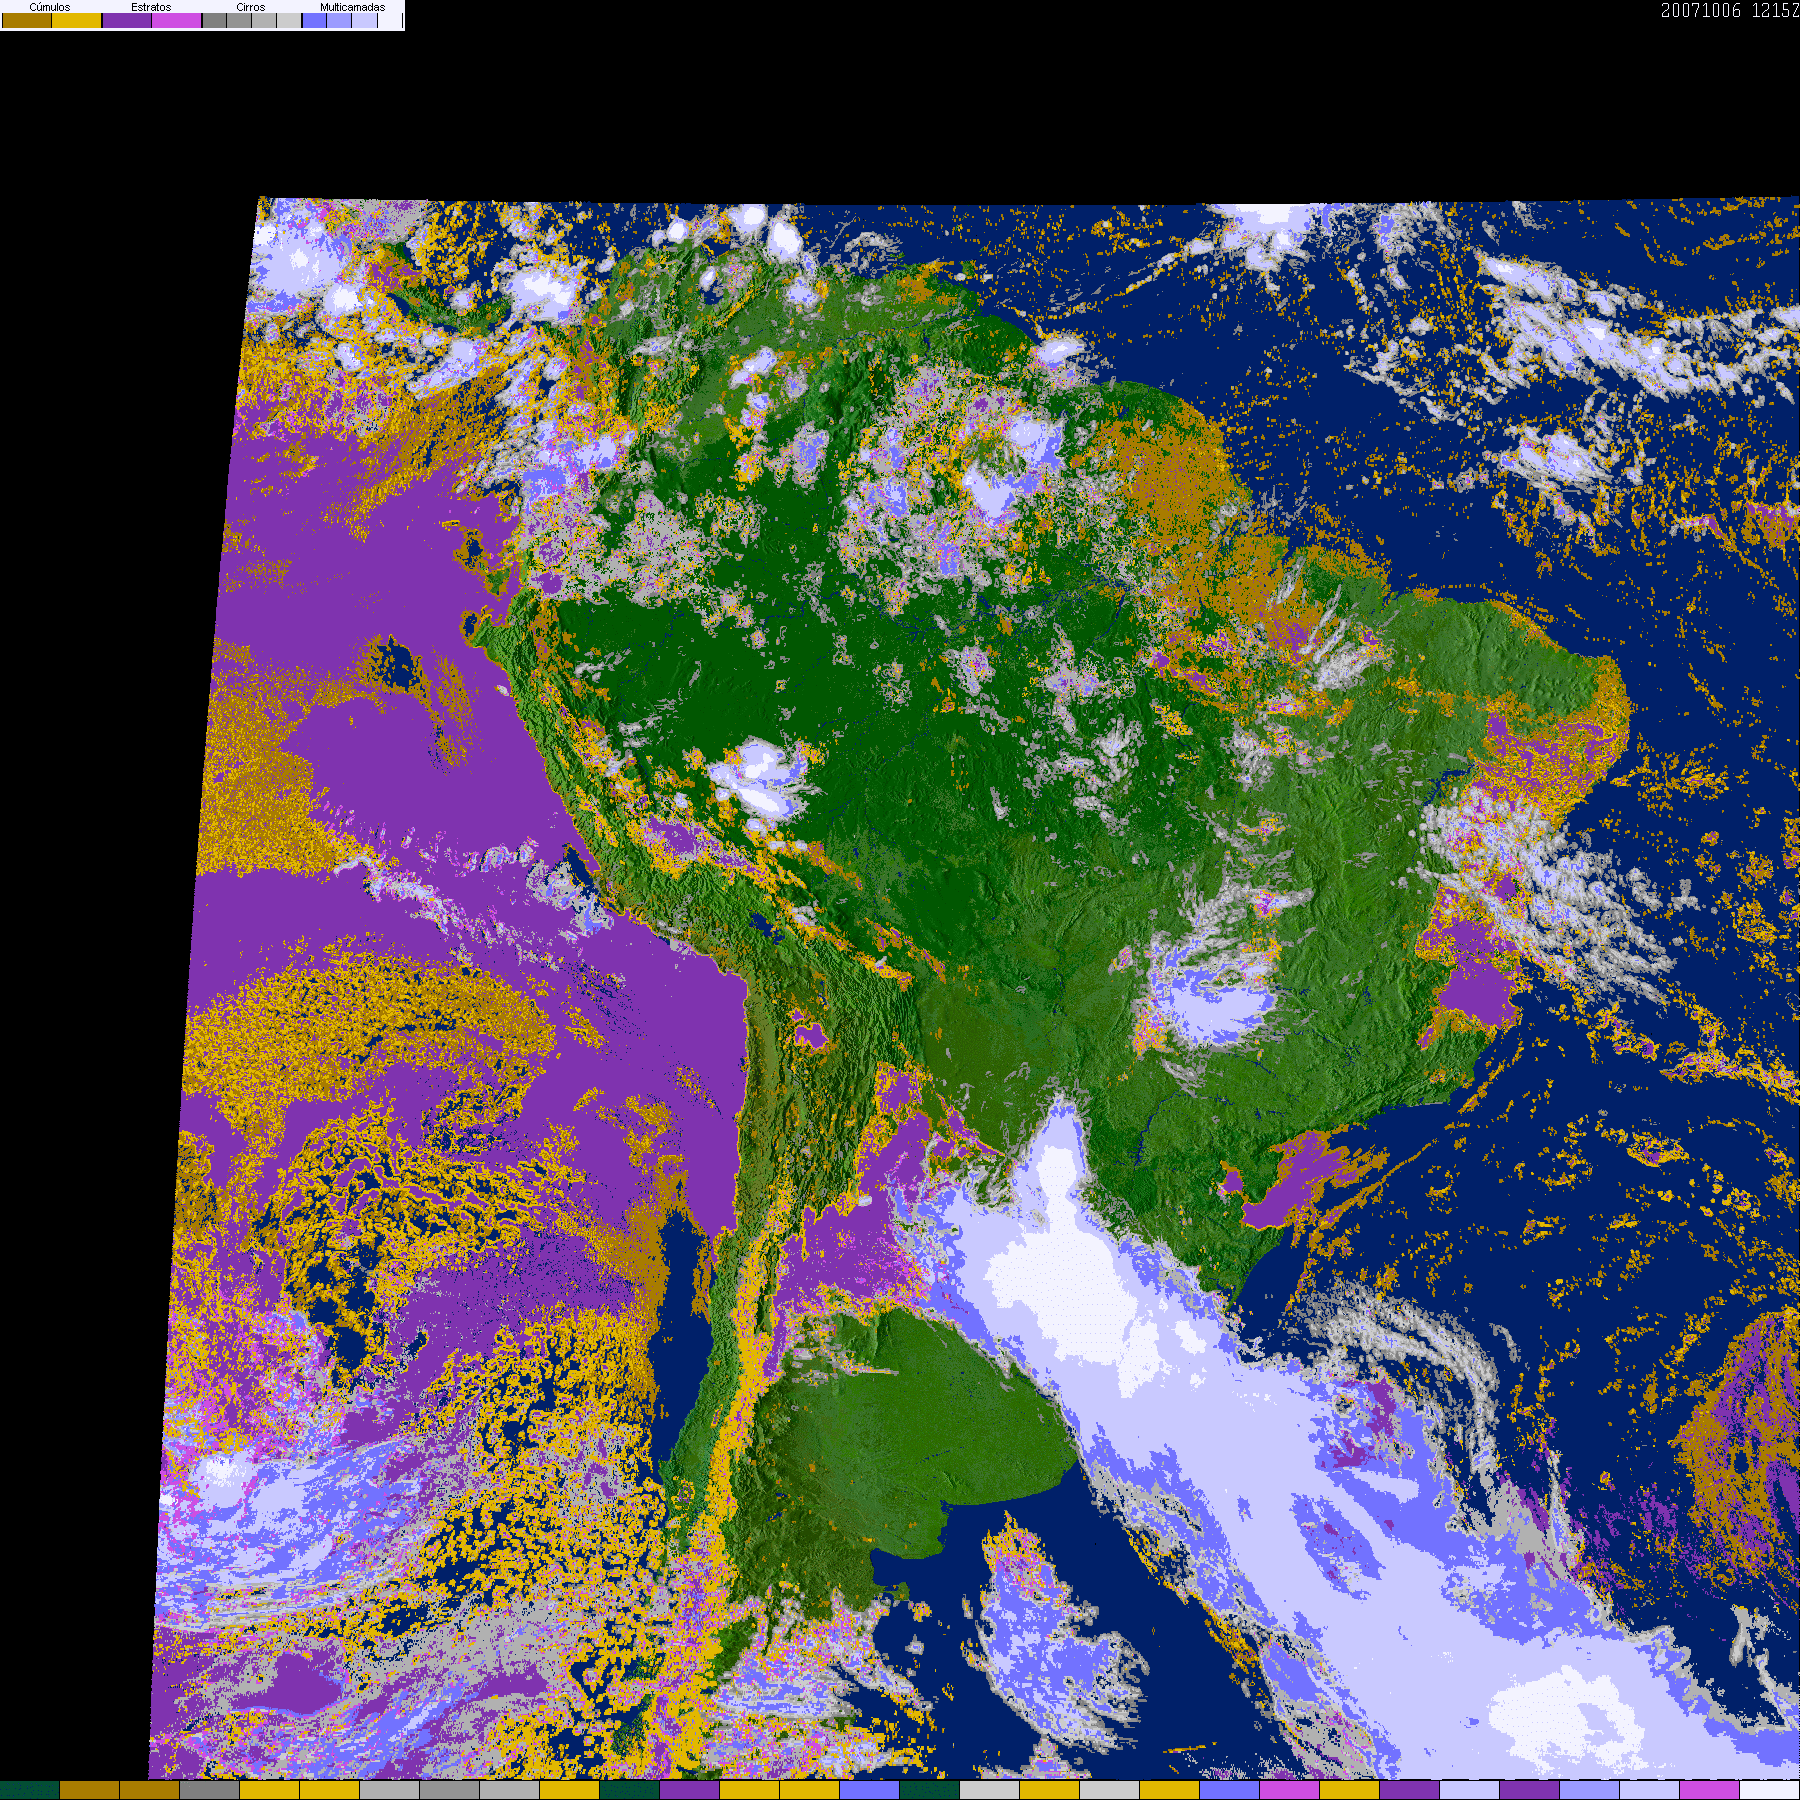
Task: Select the darkest gray Cirros swatch
Action: click(x=214, y=20)
